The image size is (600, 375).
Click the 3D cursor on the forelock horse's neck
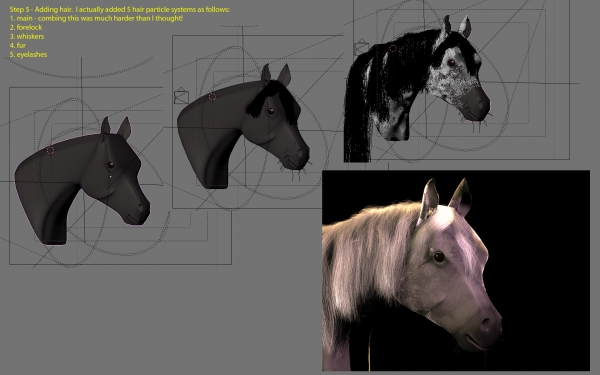[x=212, y=97]
